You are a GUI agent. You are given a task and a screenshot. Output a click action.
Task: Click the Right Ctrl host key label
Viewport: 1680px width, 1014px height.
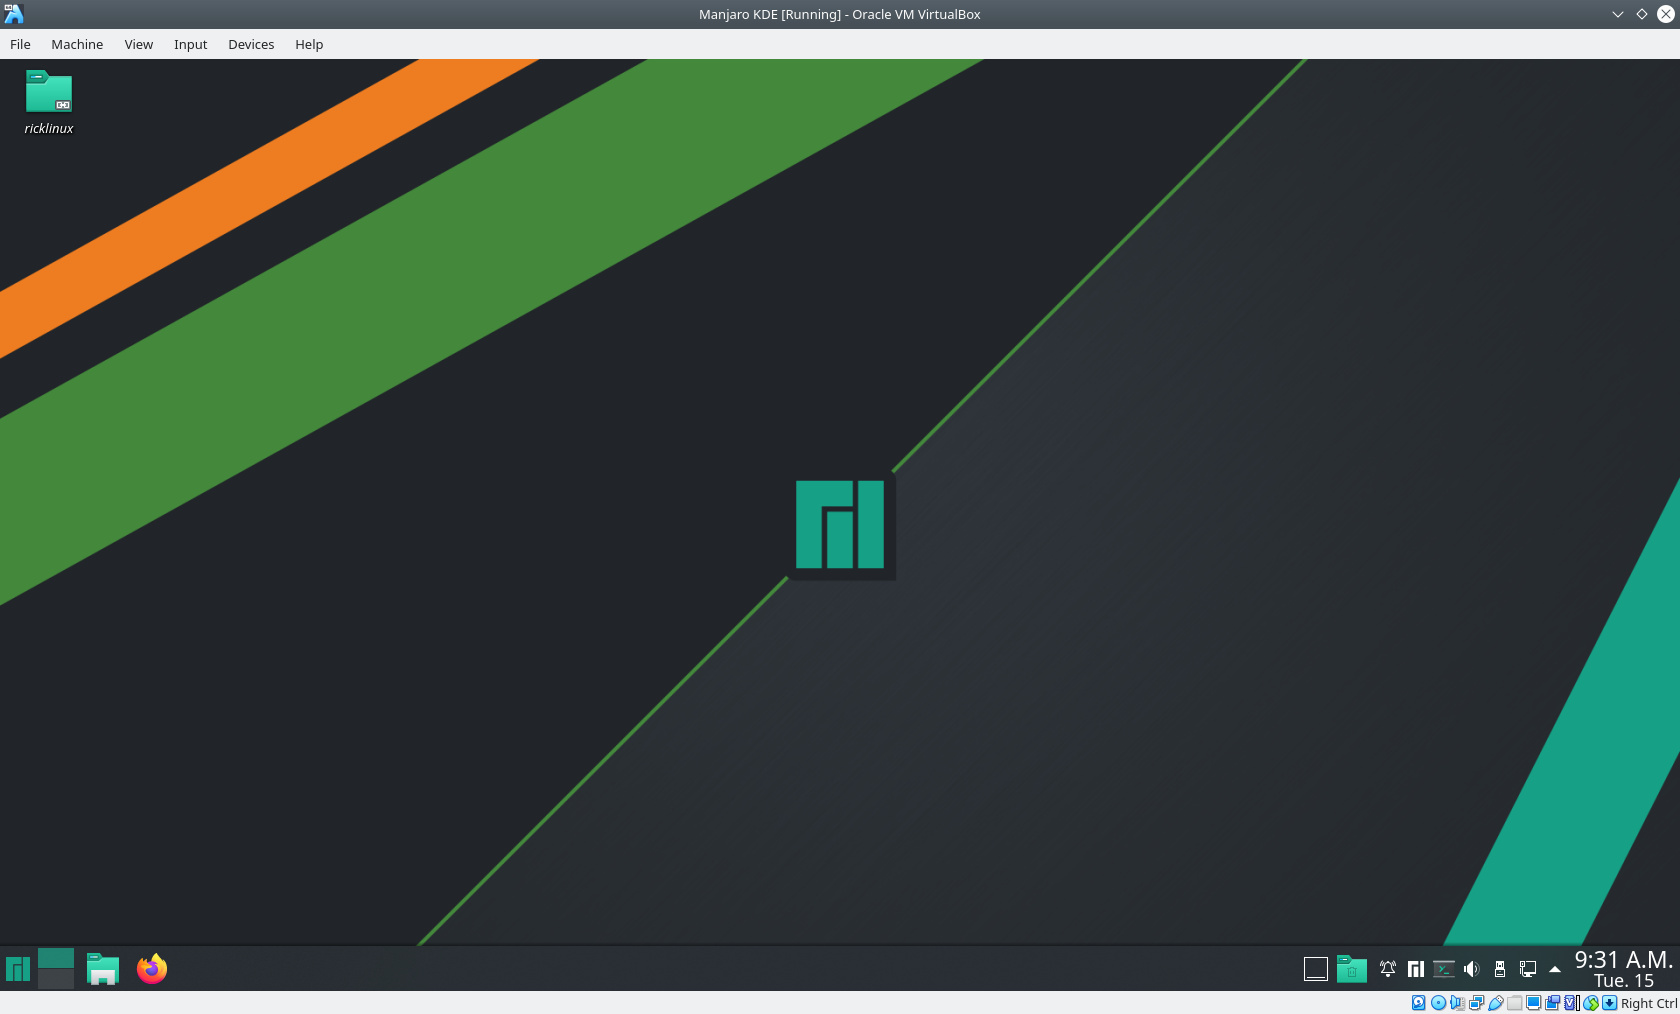click(x=1649, y=1003)
